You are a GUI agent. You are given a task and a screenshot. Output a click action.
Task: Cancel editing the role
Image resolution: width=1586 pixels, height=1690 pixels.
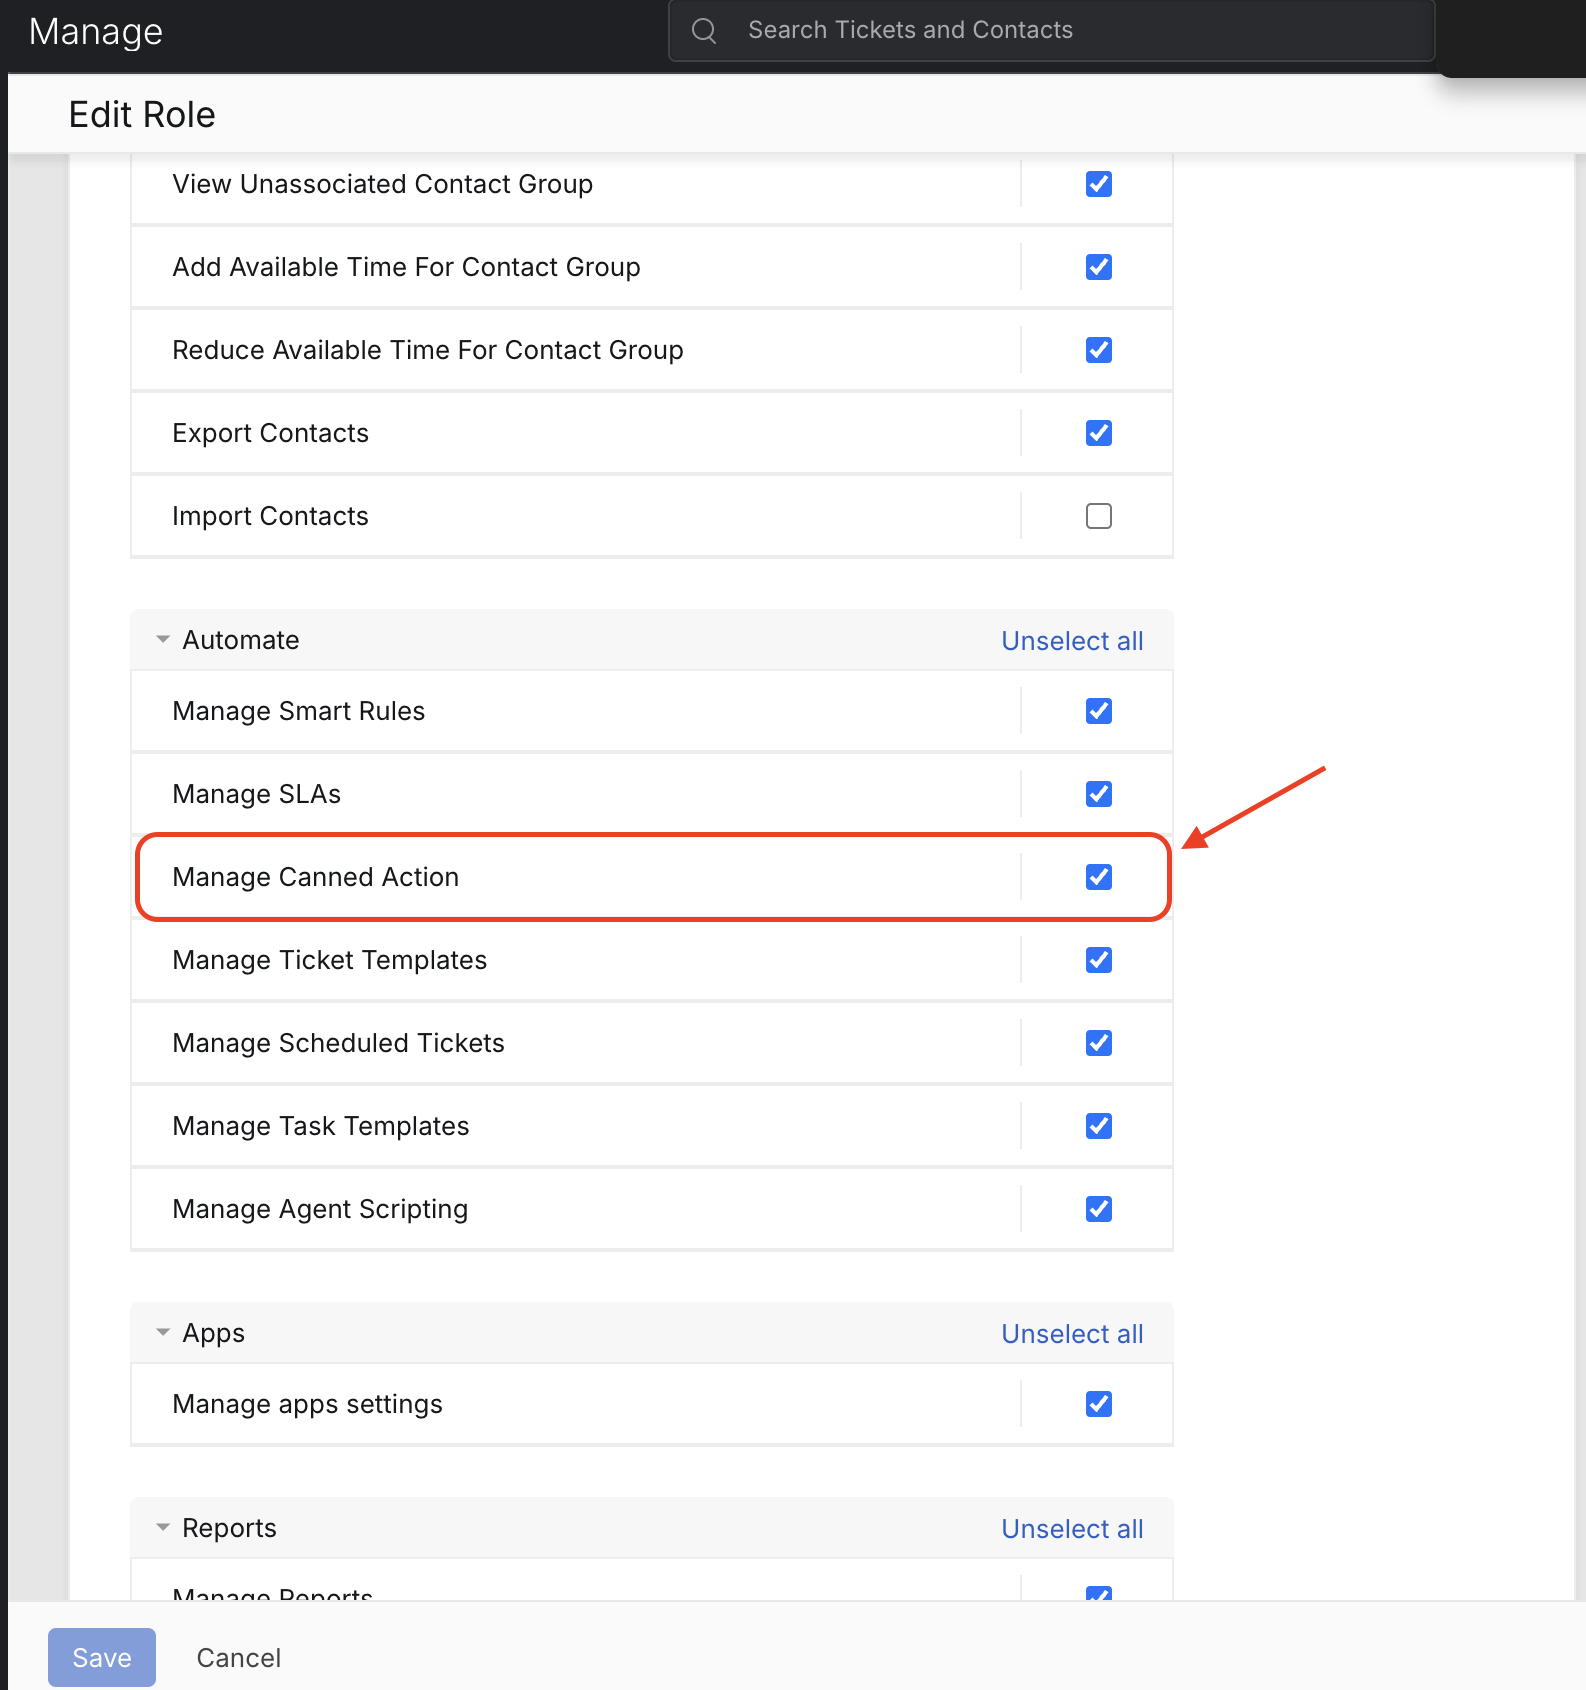tap(238, 1658)
